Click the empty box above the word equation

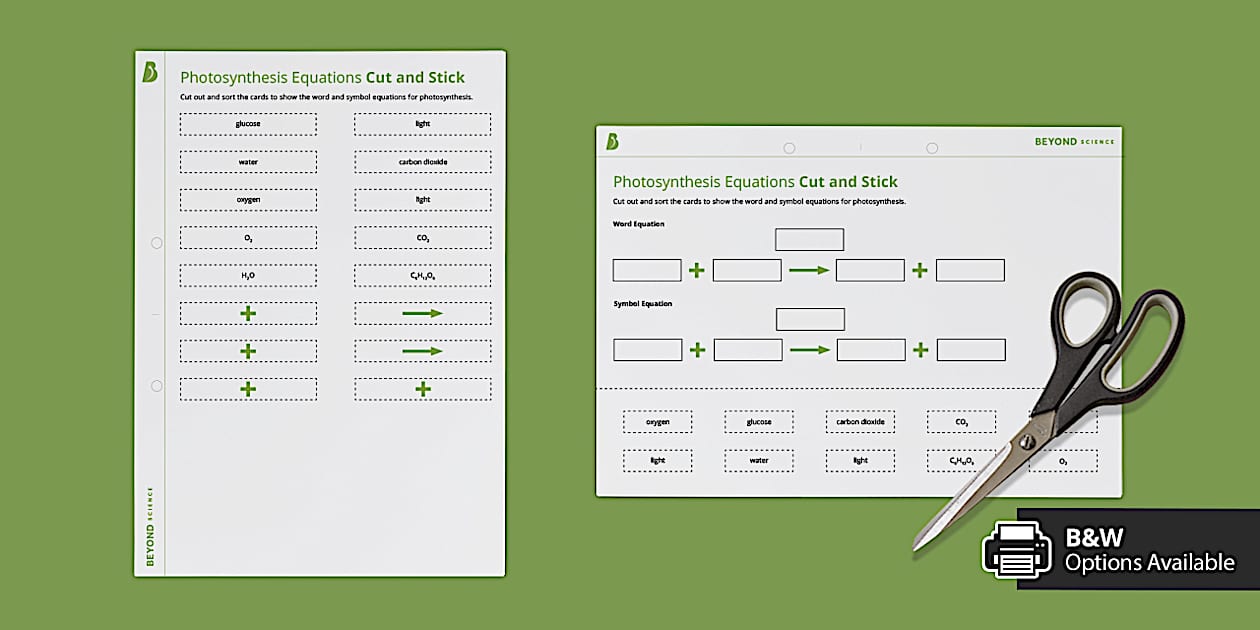(x=810, y=239)
